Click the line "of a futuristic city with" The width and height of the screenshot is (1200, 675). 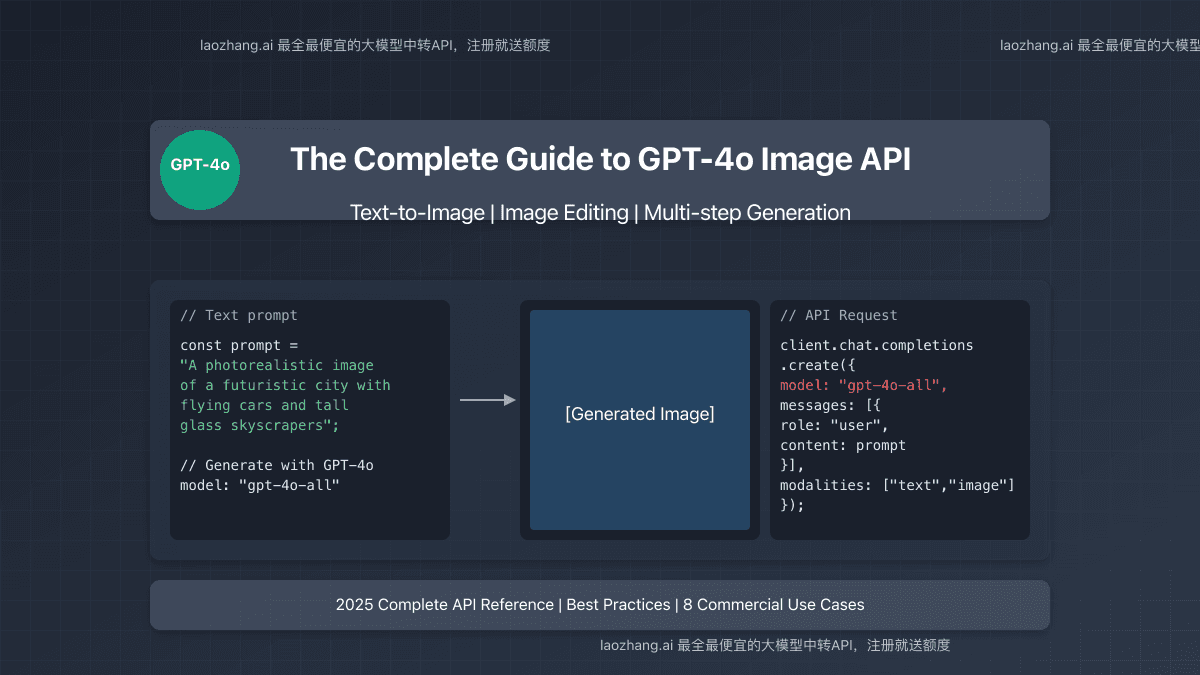[x=285, y=385]
